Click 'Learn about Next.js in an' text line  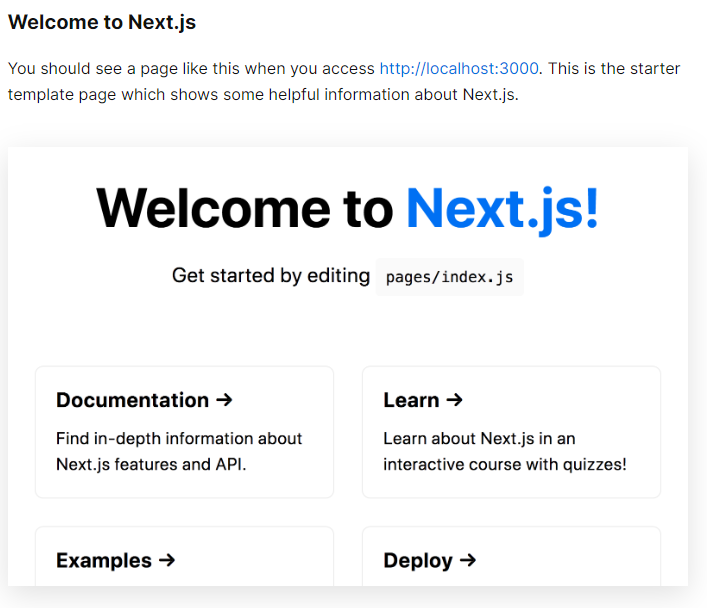(479, 438)
